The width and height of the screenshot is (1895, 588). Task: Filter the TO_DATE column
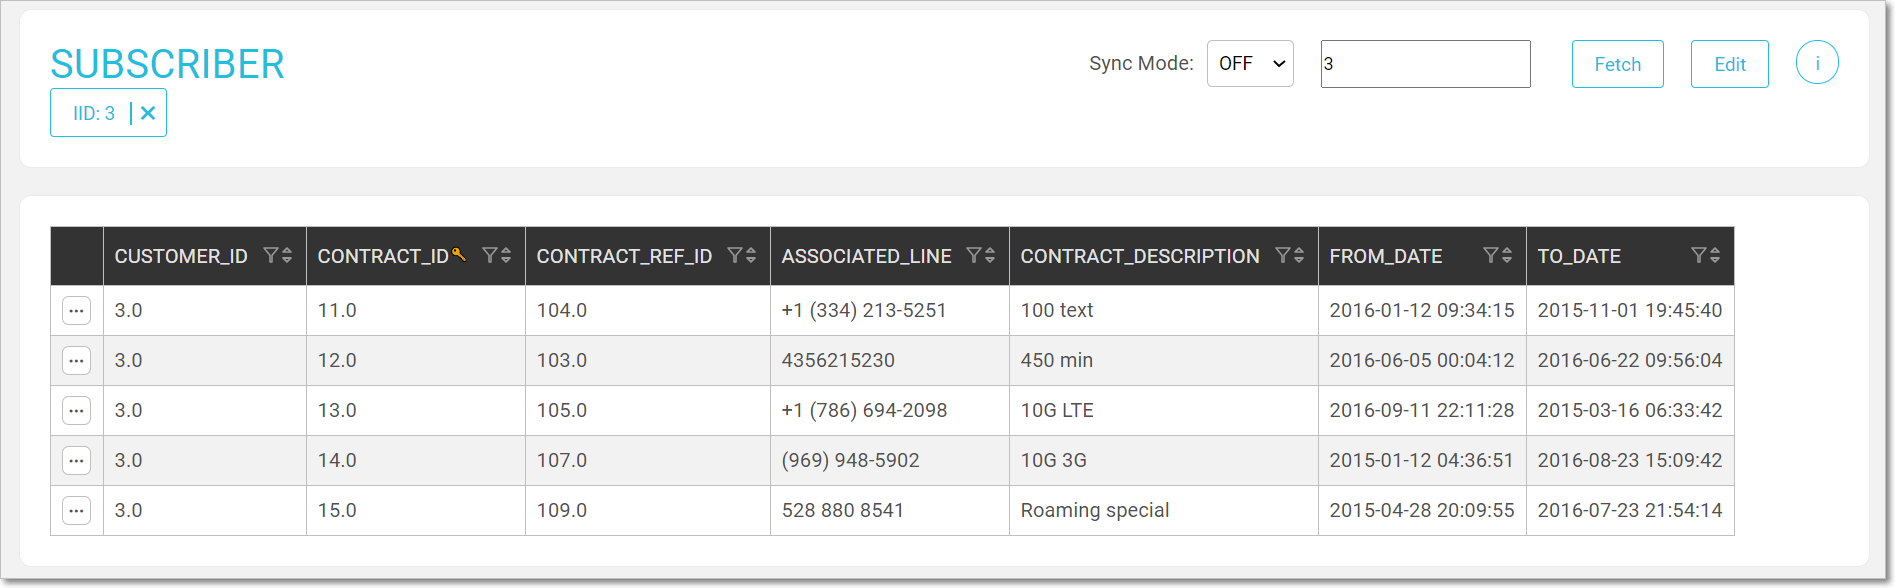pos(1698,256)
